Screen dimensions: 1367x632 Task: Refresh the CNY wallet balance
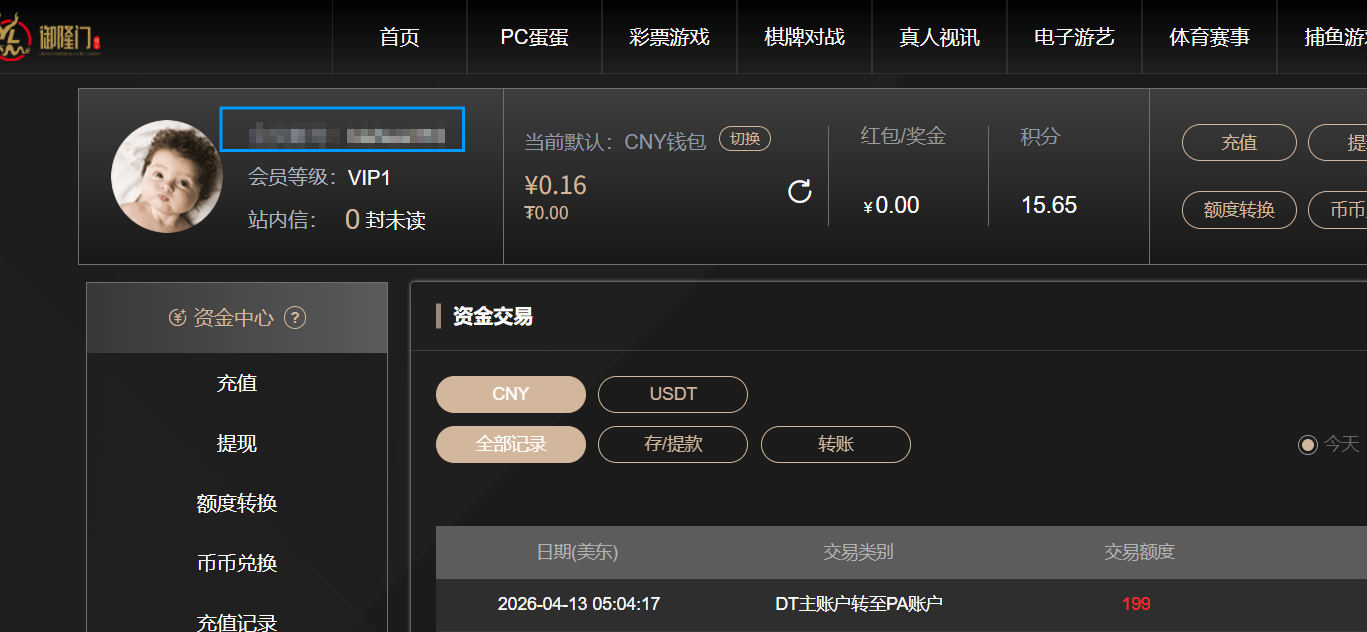[800, 191]
